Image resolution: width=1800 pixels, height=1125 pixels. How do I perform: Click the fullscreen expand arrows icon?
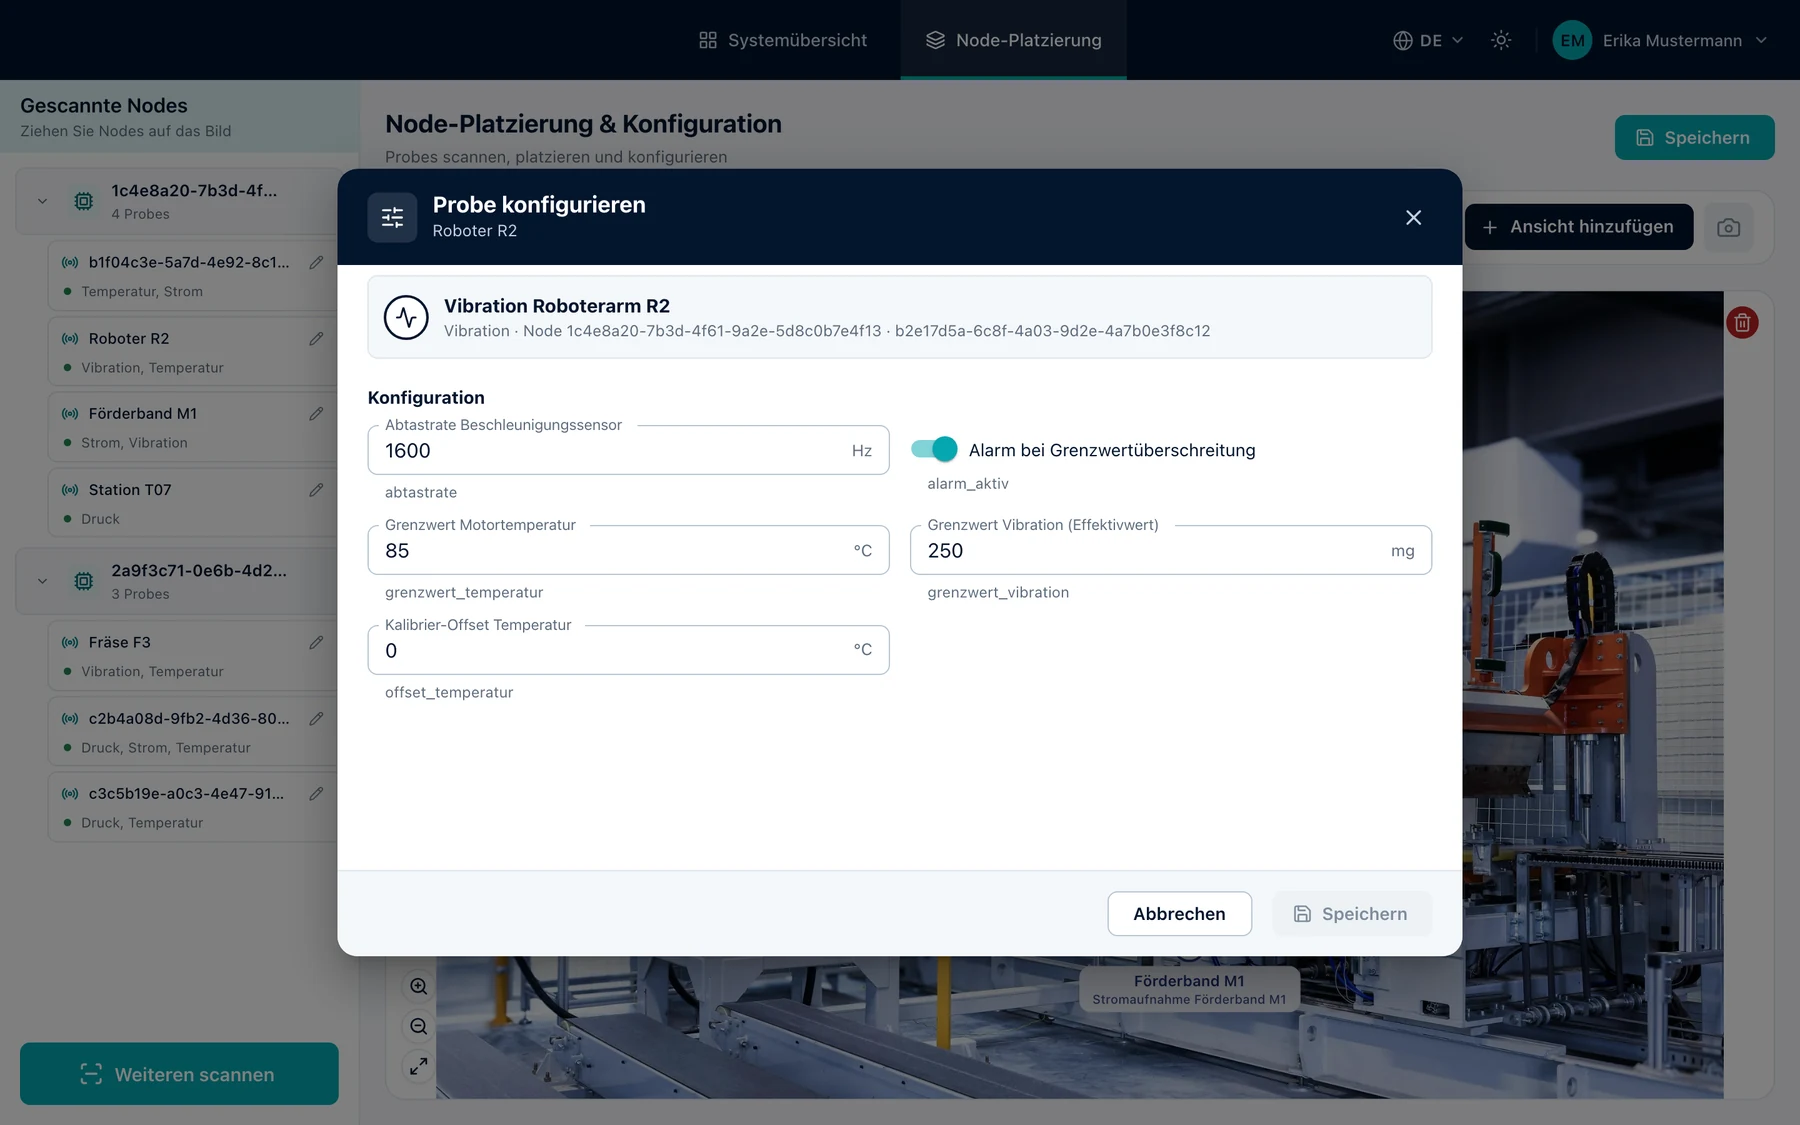tap(418, 1067)
